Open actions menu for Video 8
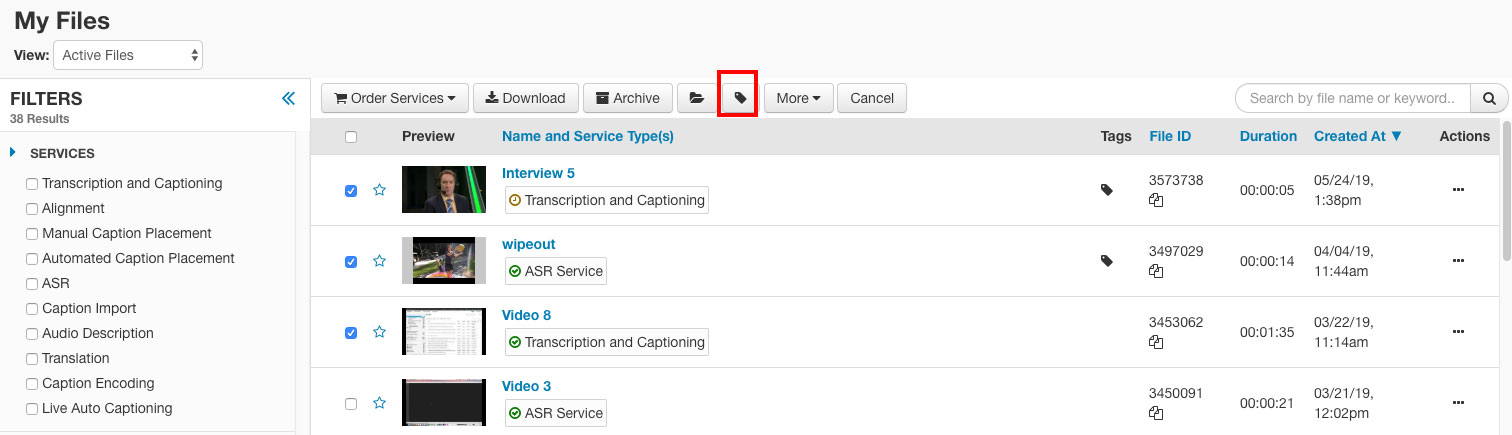 tap(1457, 332)
